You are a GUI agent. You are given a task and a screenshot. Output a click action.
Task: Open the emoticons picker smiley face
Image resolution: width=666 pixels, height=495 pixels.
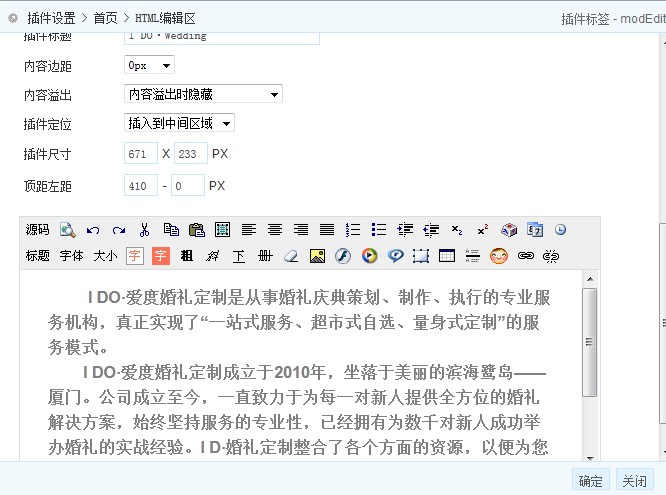point(499,256)
